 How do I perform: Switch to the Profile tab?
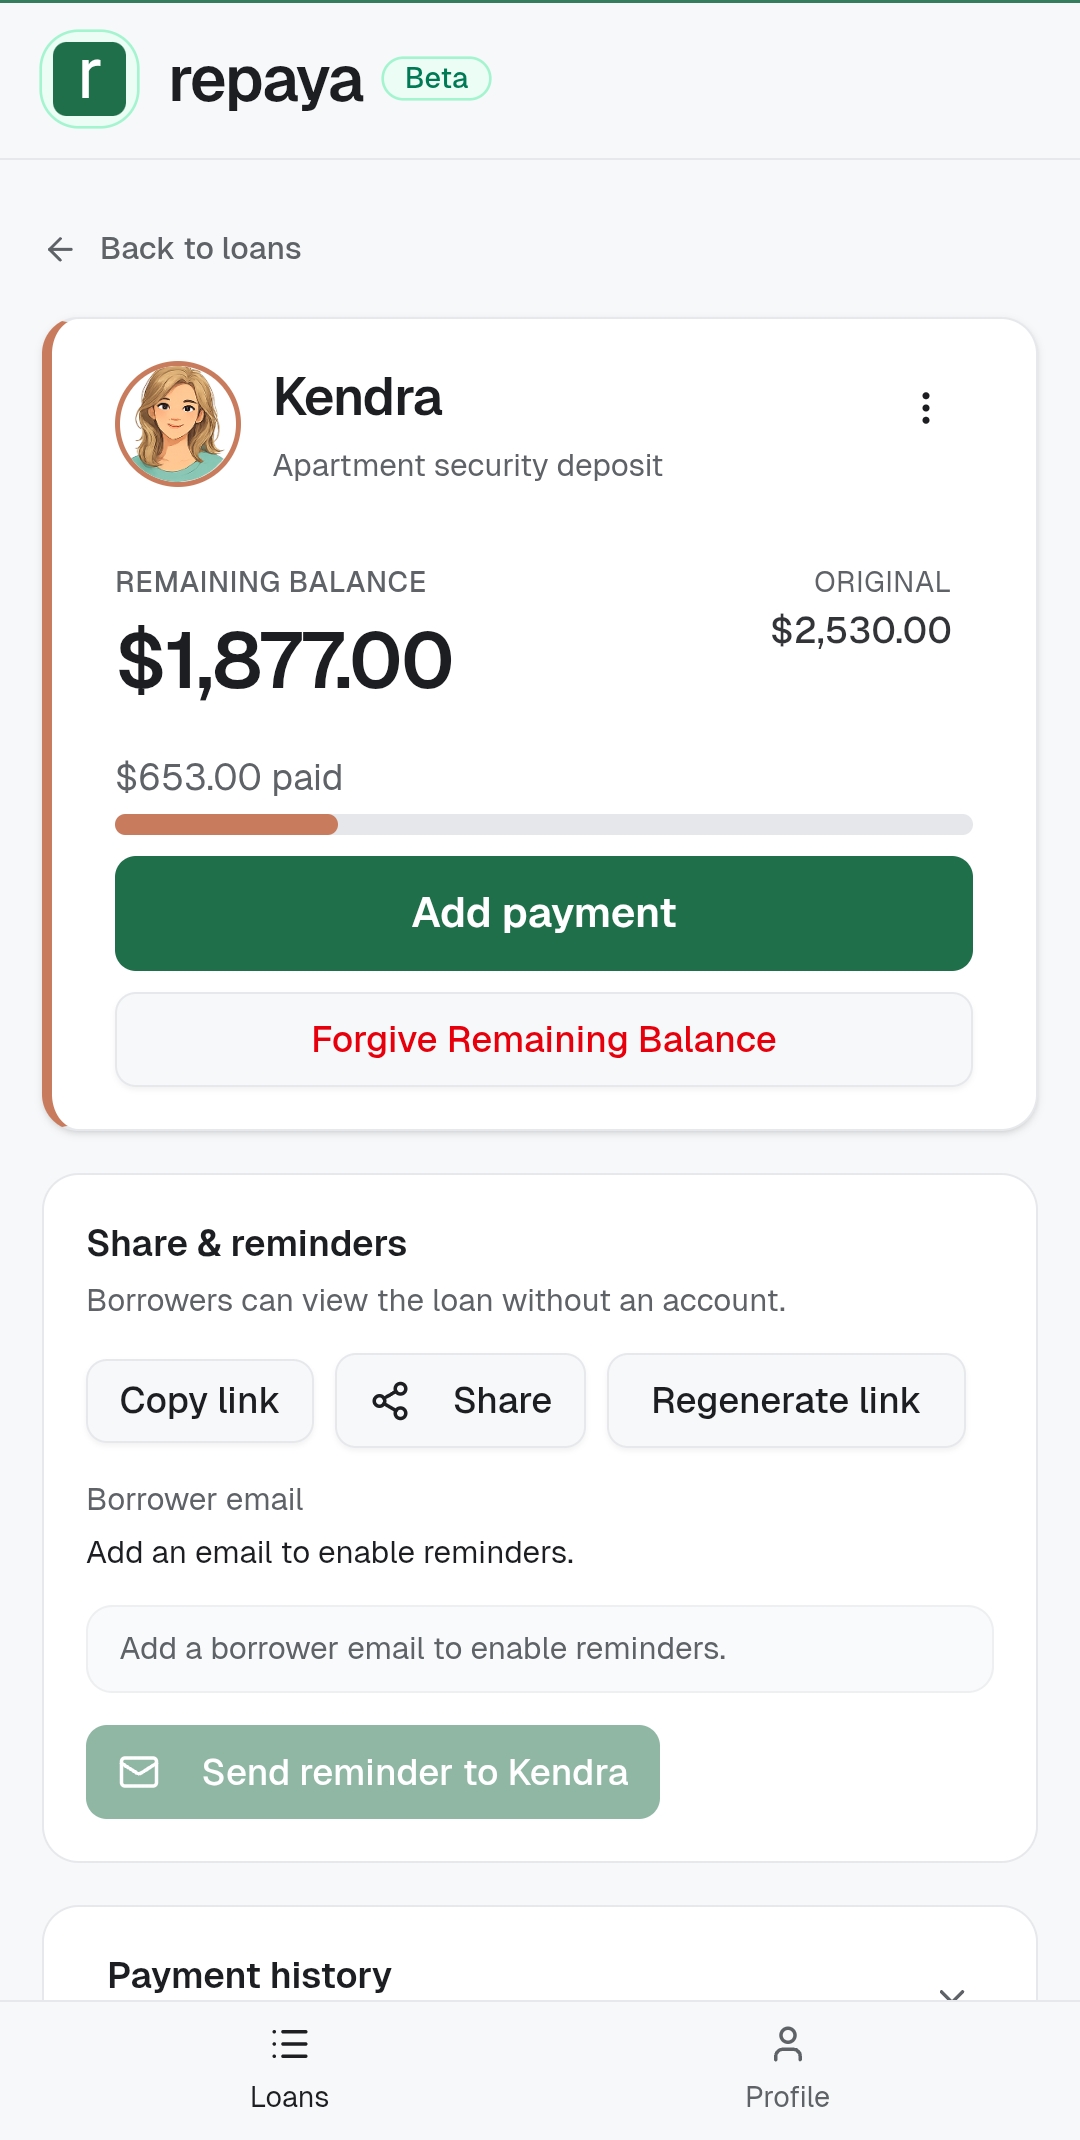click(x=788, y=2070)
